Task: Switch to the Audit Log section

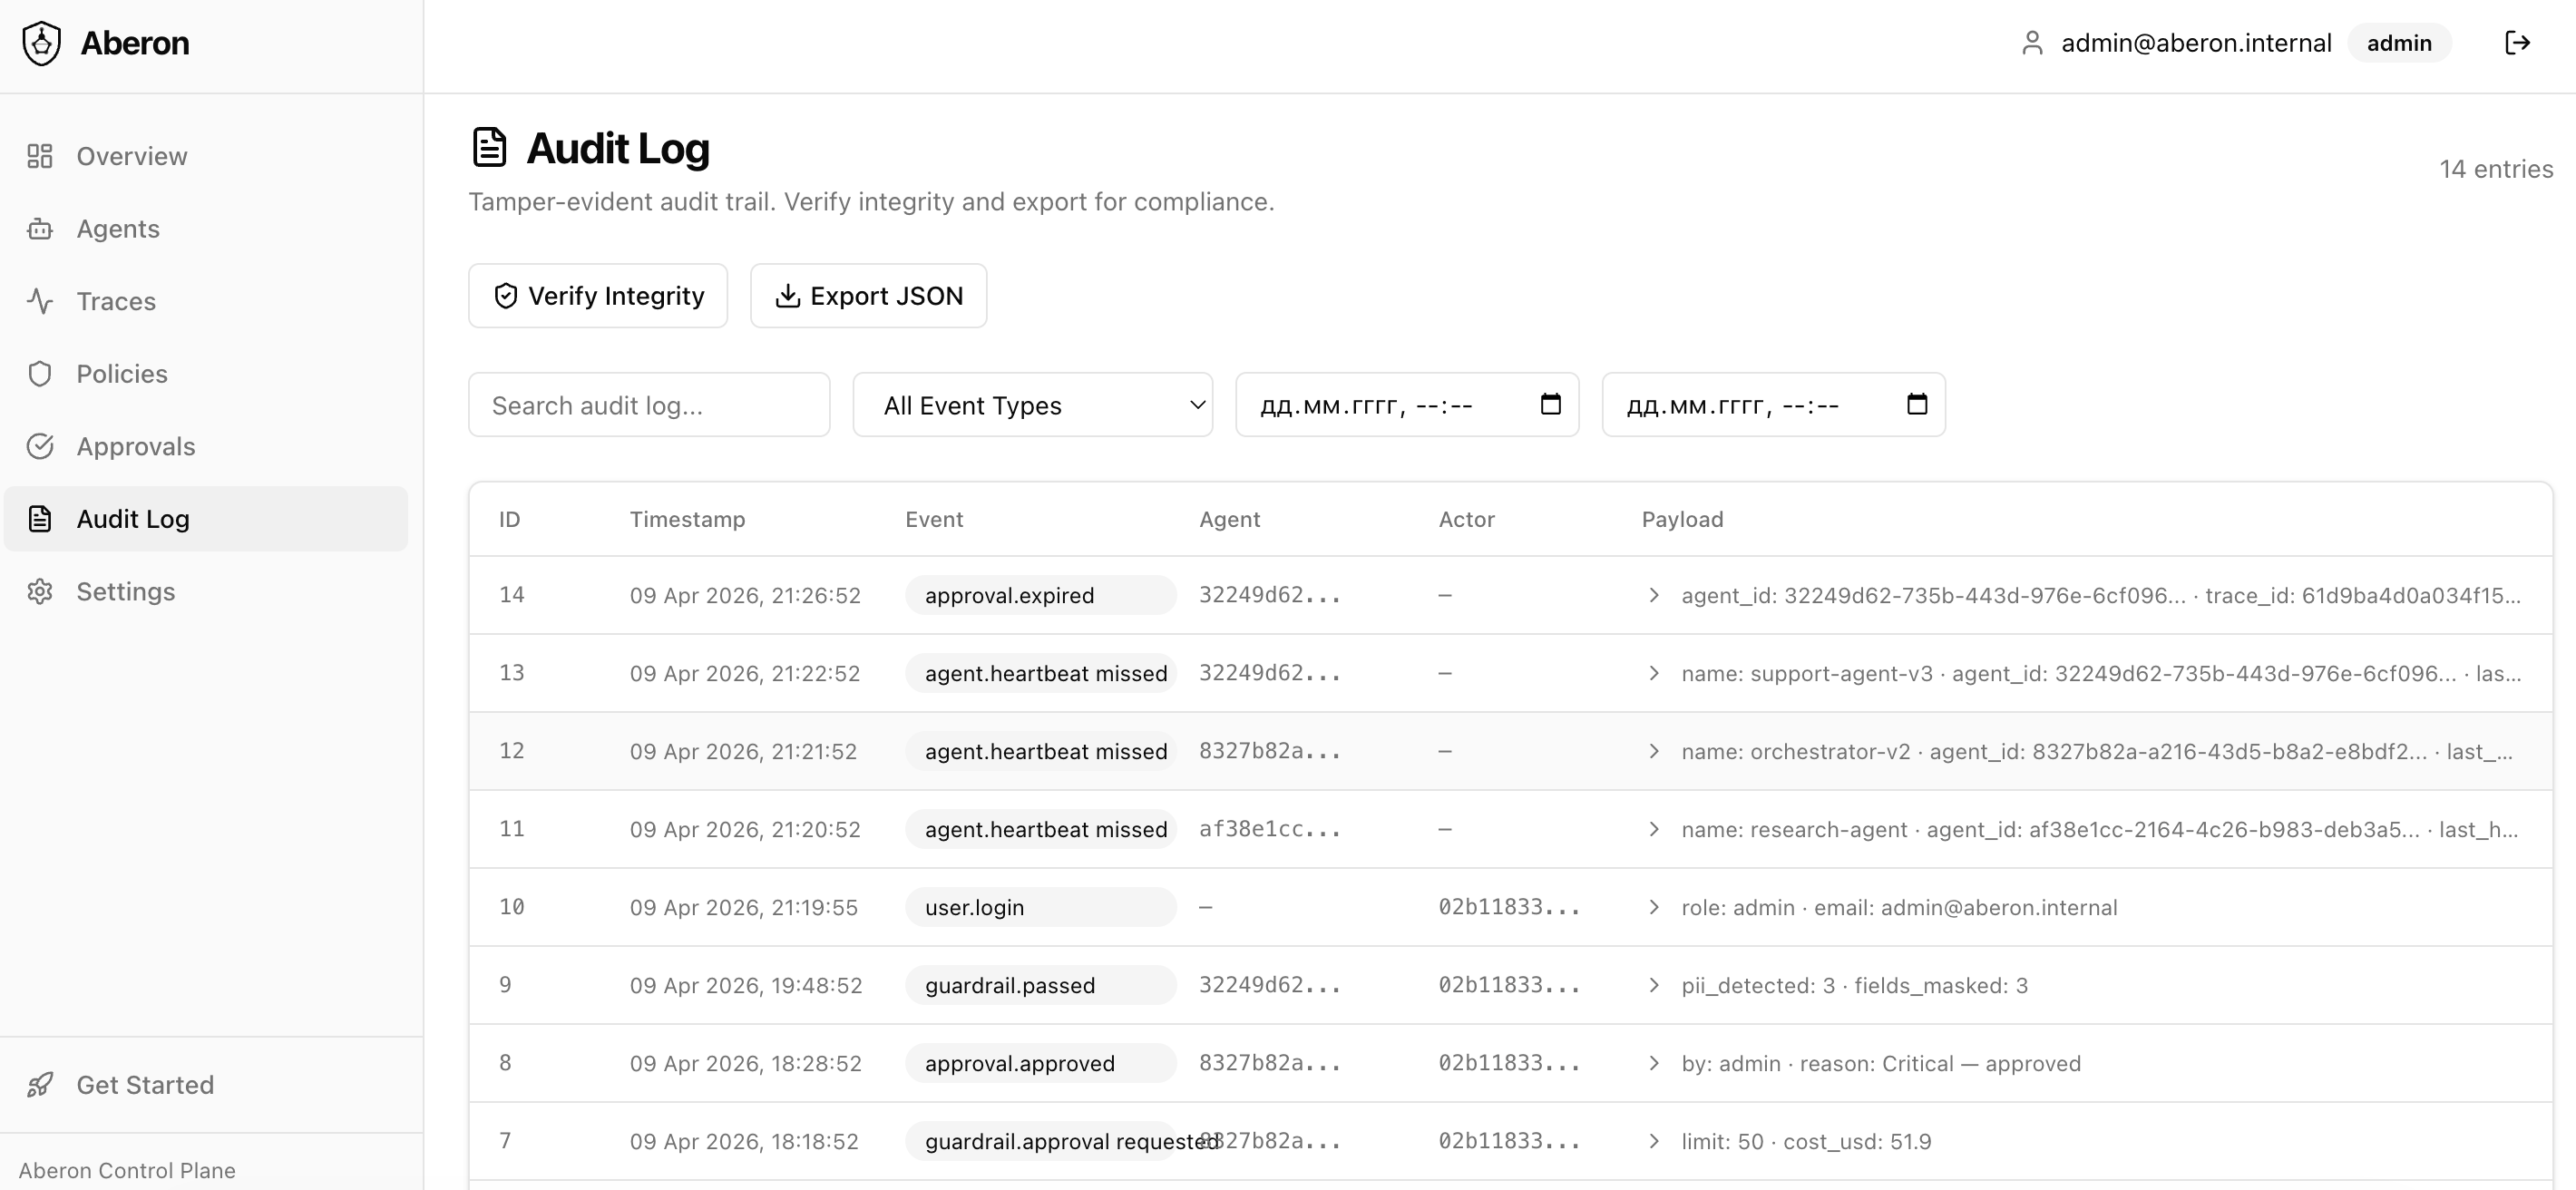Action: pos(133,519)
